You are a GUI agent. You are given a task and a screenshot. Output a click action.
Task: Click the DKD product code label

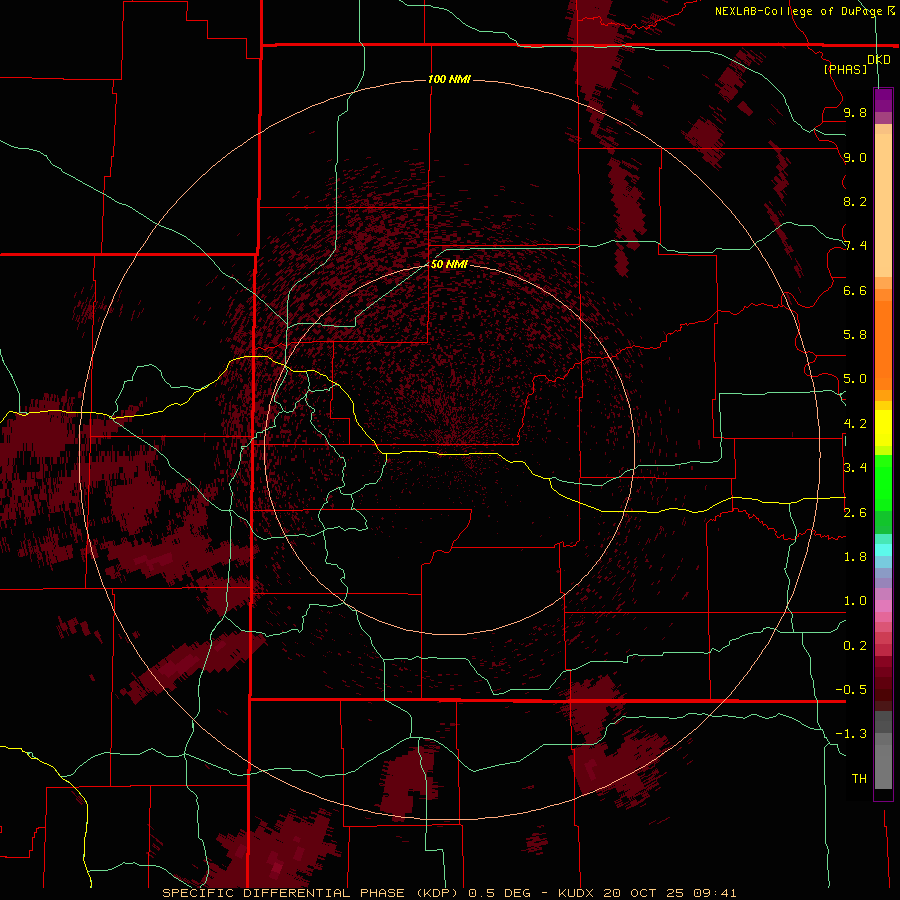pos(879,60)
